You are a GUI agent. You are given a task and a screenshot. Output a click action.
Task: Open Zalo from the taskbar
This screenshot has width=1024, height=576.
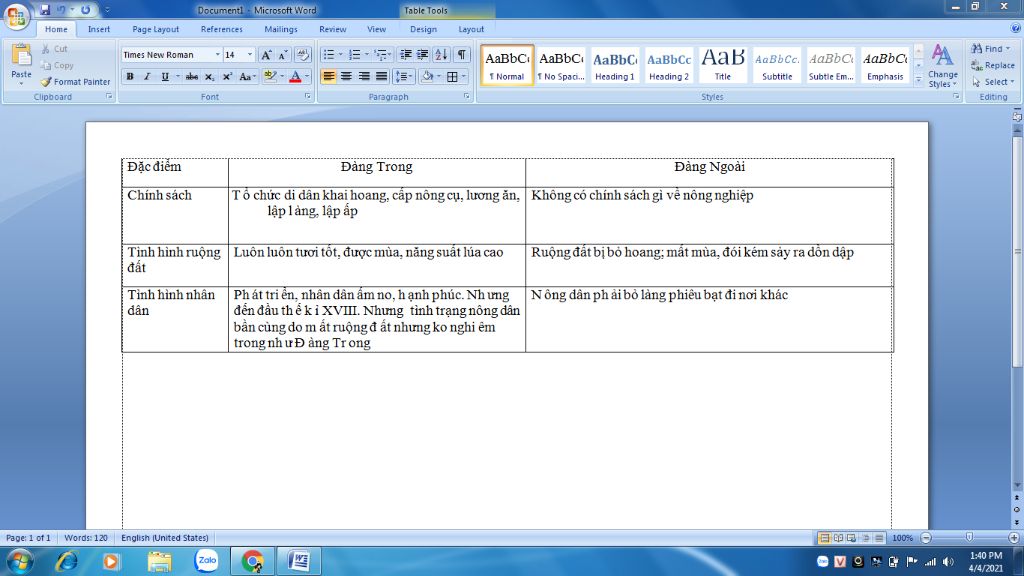pyautogui.click(x=206, y=561)
